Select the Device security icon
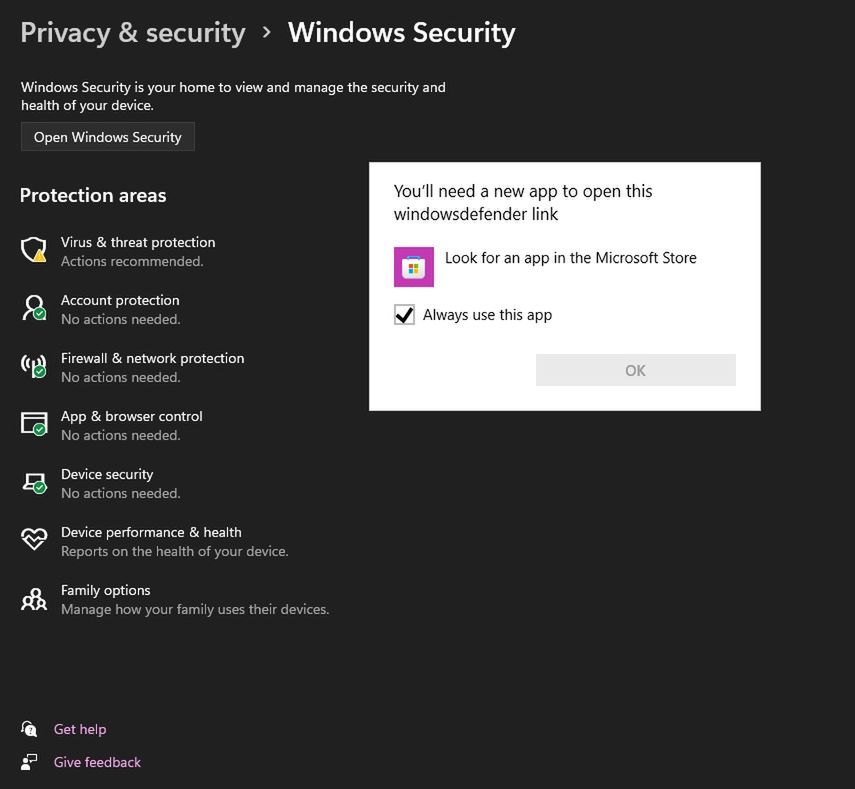The image size is (855, 789). click(33, 482)
